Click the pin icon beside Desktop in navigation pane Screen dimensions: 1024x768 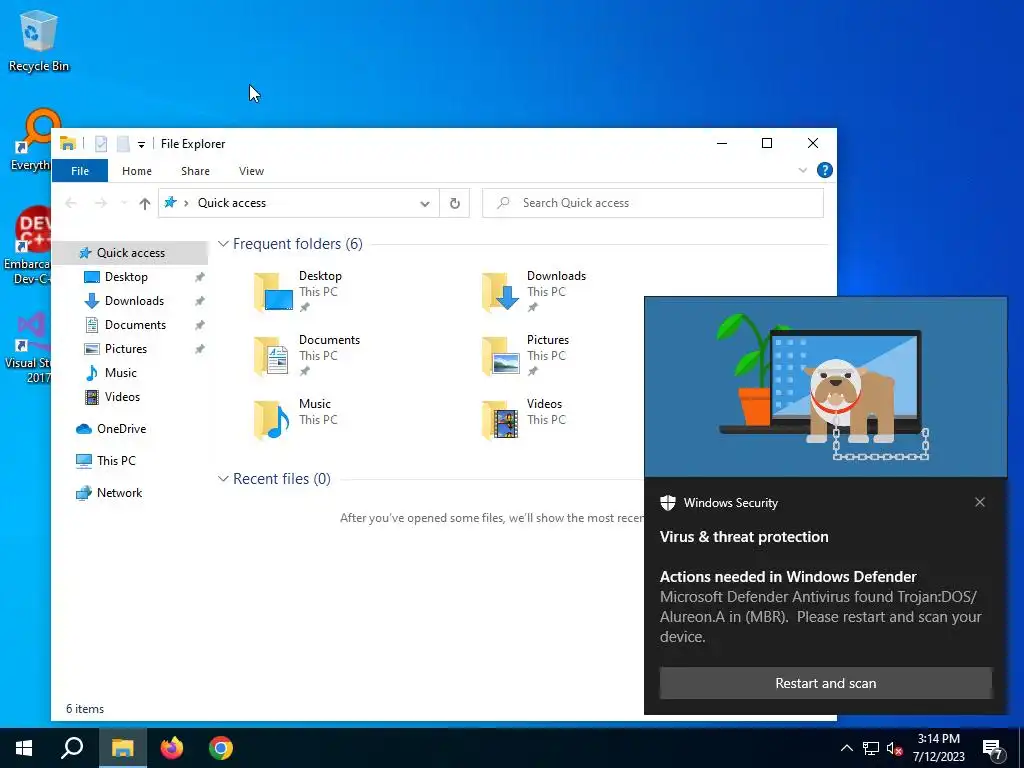(200, 277)
